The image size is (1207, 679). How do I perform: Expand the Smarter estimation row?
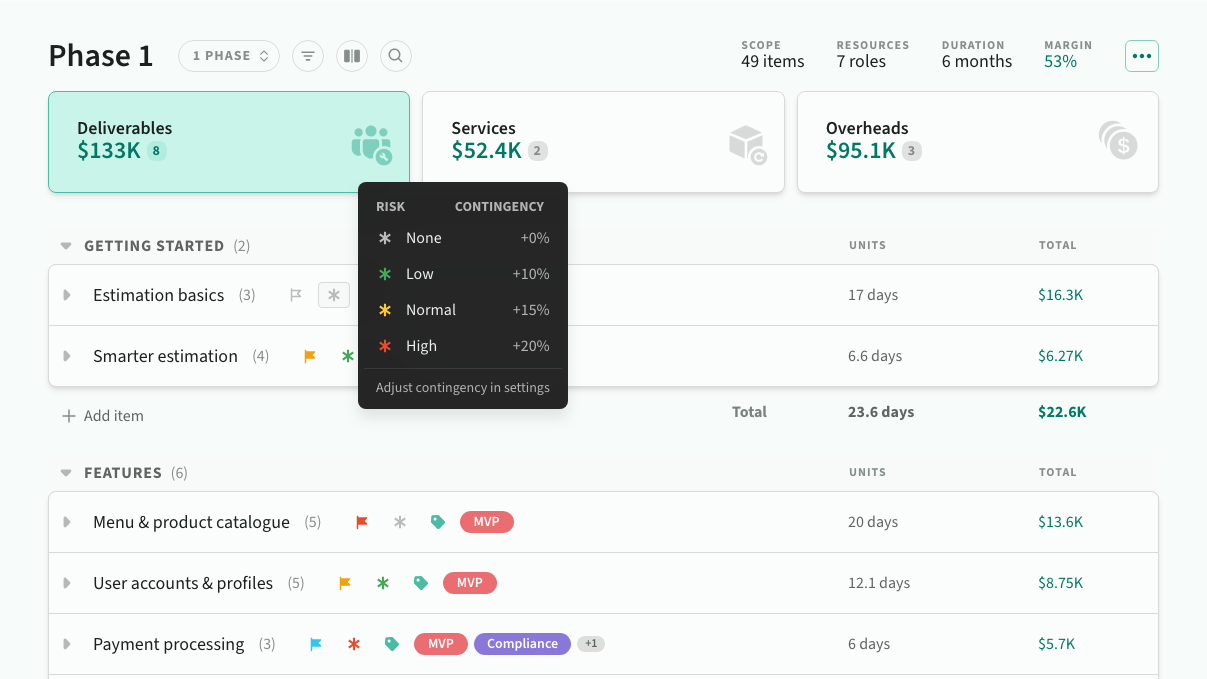coord(67,356)
